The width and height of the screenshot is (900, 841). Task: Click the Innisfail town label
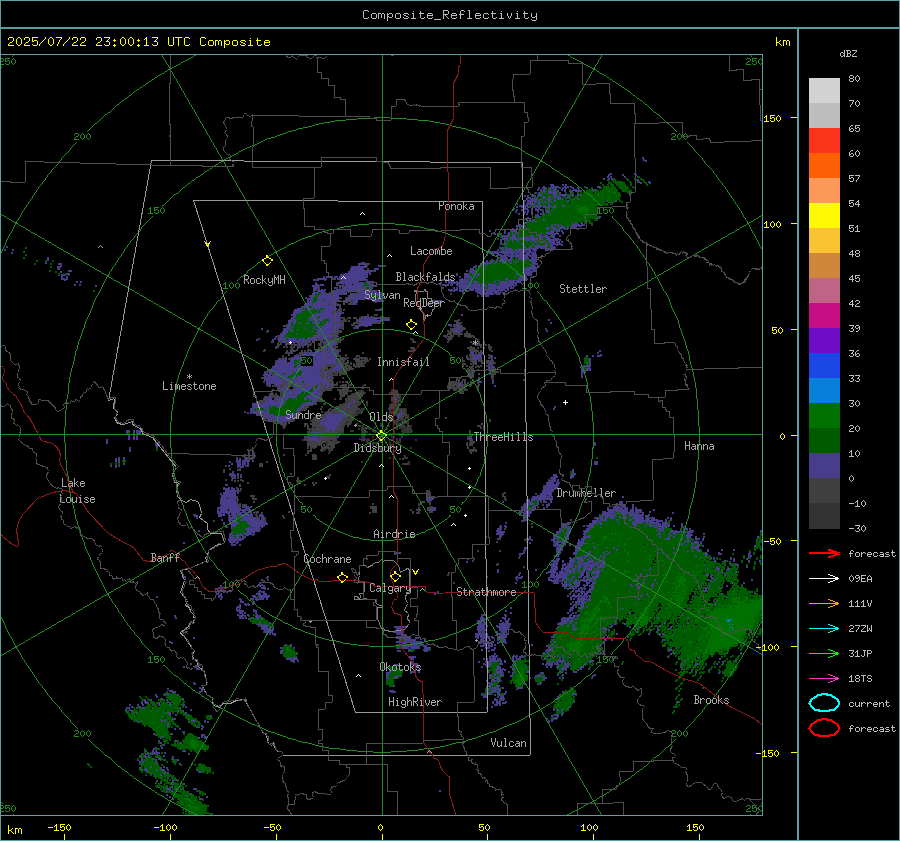403,362
